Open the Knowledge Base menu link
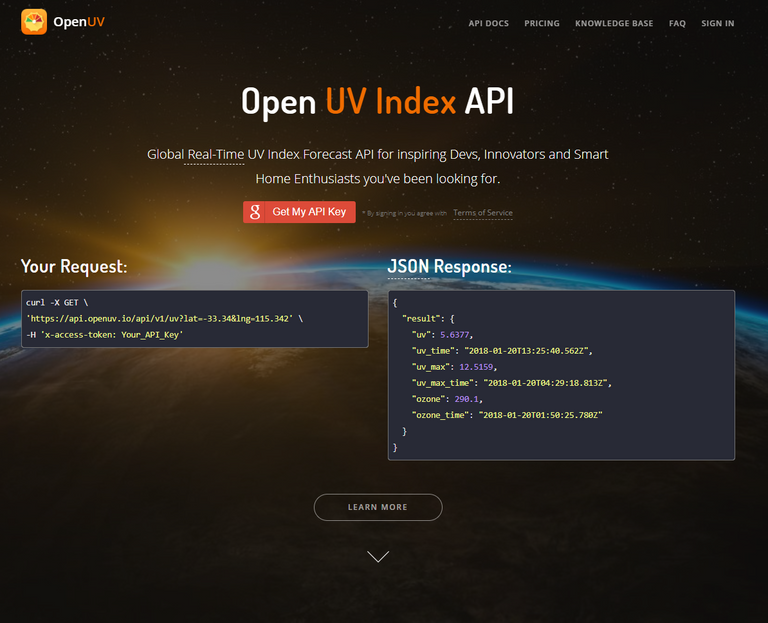Image resolution: width=768 pixels, height=623 pixels. tap(614, 24)
